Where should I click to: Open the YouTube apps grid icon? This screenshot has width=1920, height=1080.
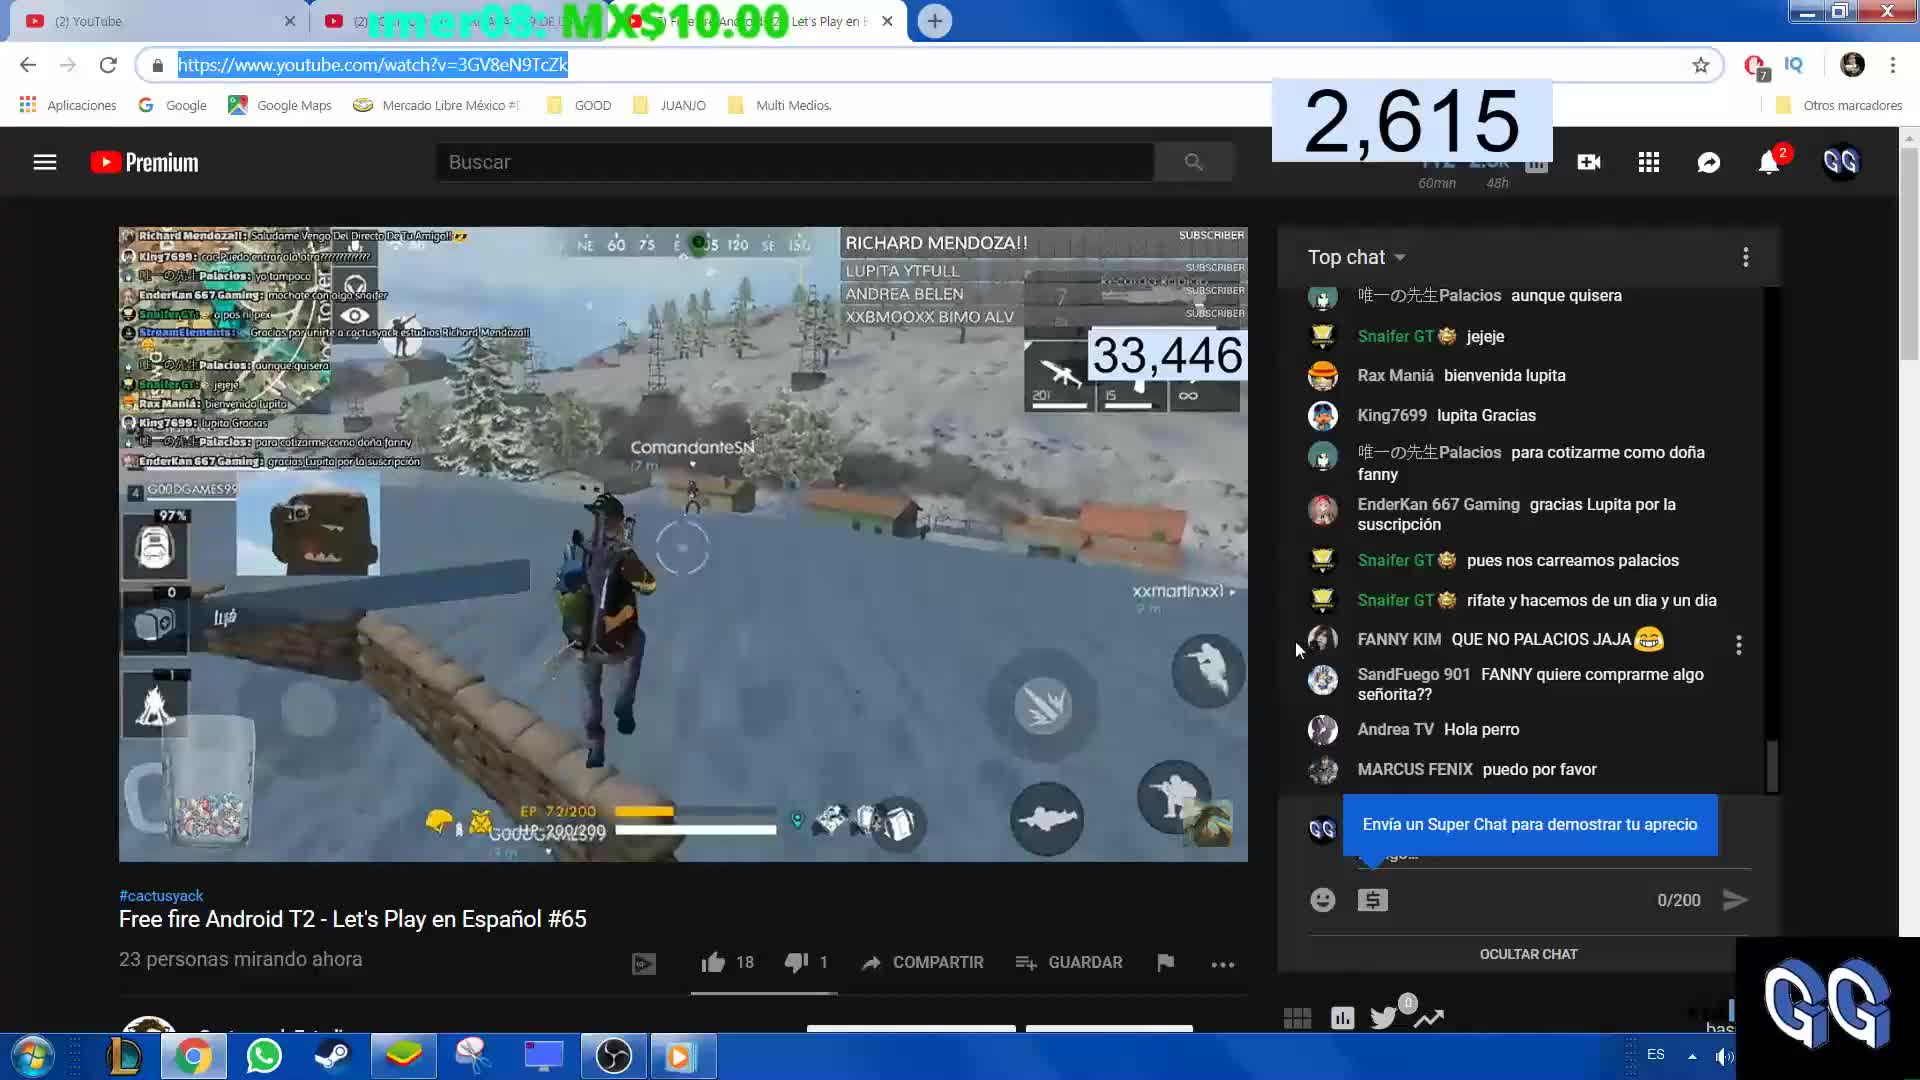click(1648, 162)
